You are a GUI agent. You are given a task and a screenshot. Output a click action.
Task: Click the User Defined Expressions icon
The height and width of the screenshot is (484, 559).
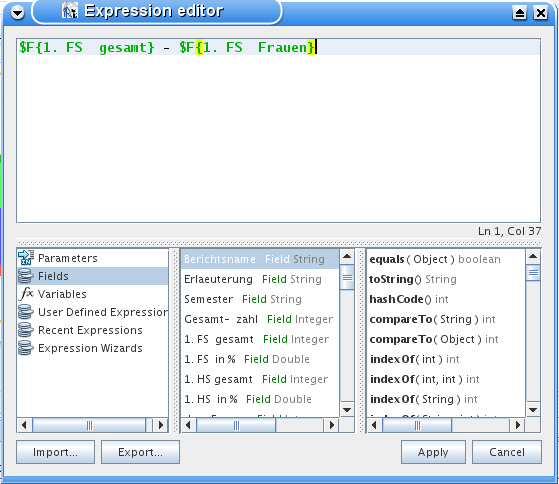(x=26, y=312)
